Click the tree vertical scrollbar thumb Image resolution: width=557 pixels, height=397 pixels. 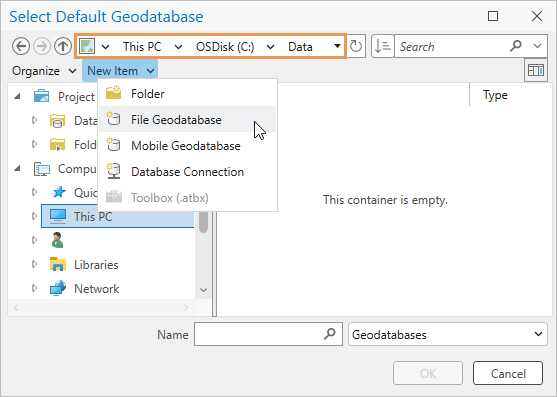(x=204, y=223)
